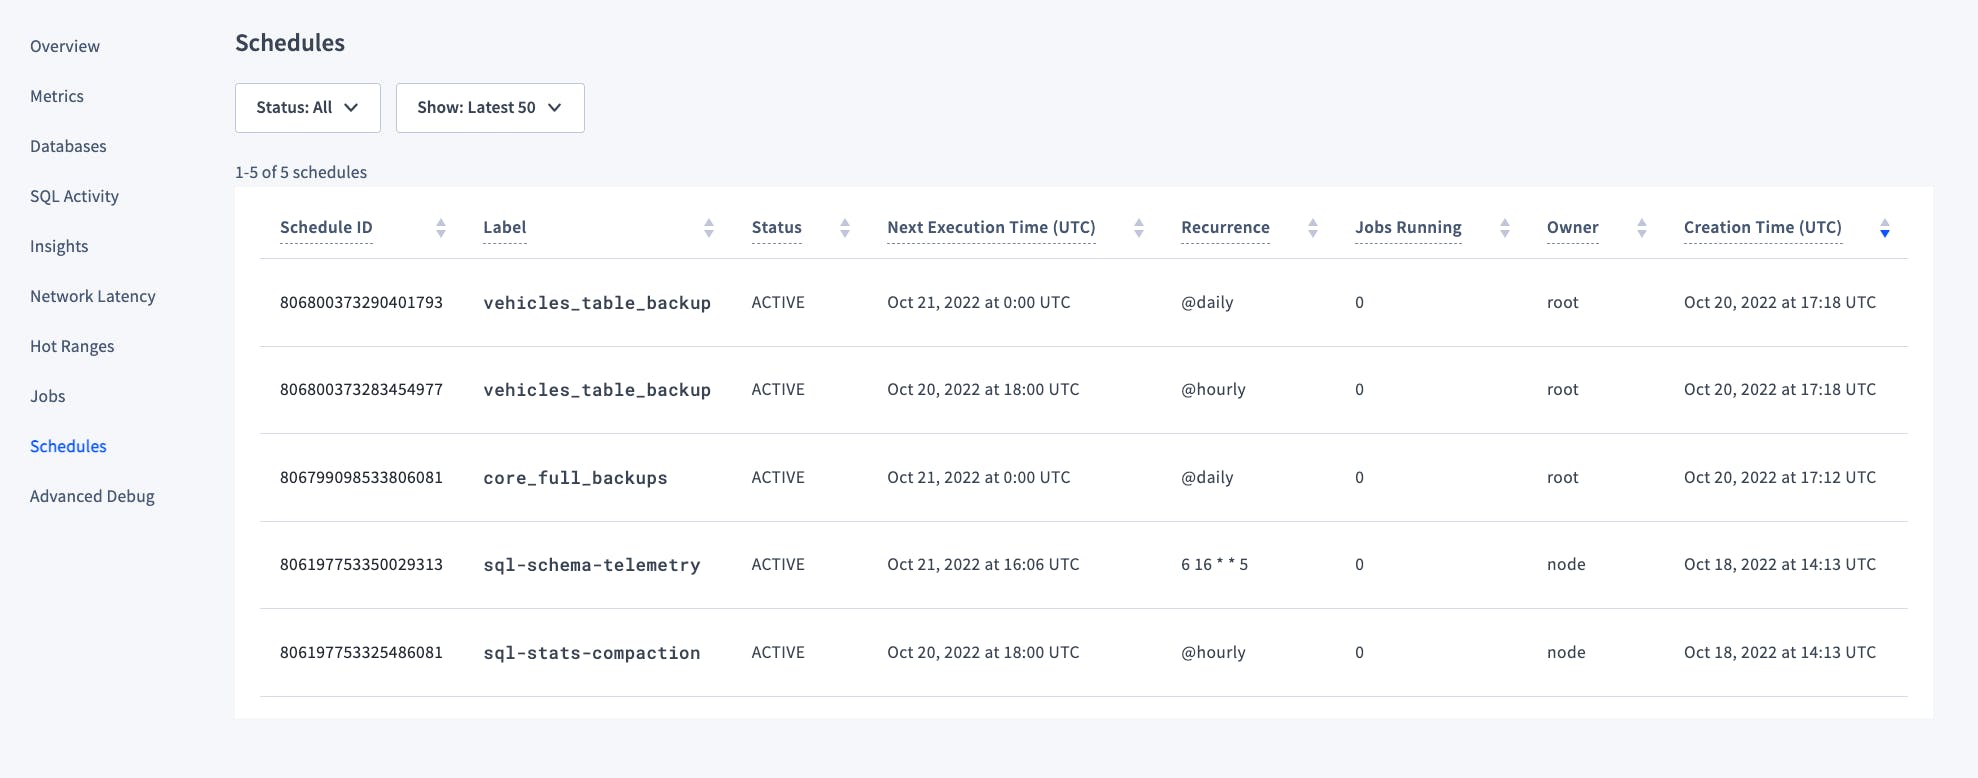
Task: Click the Recurrence header label
Action: point(1225,227)
